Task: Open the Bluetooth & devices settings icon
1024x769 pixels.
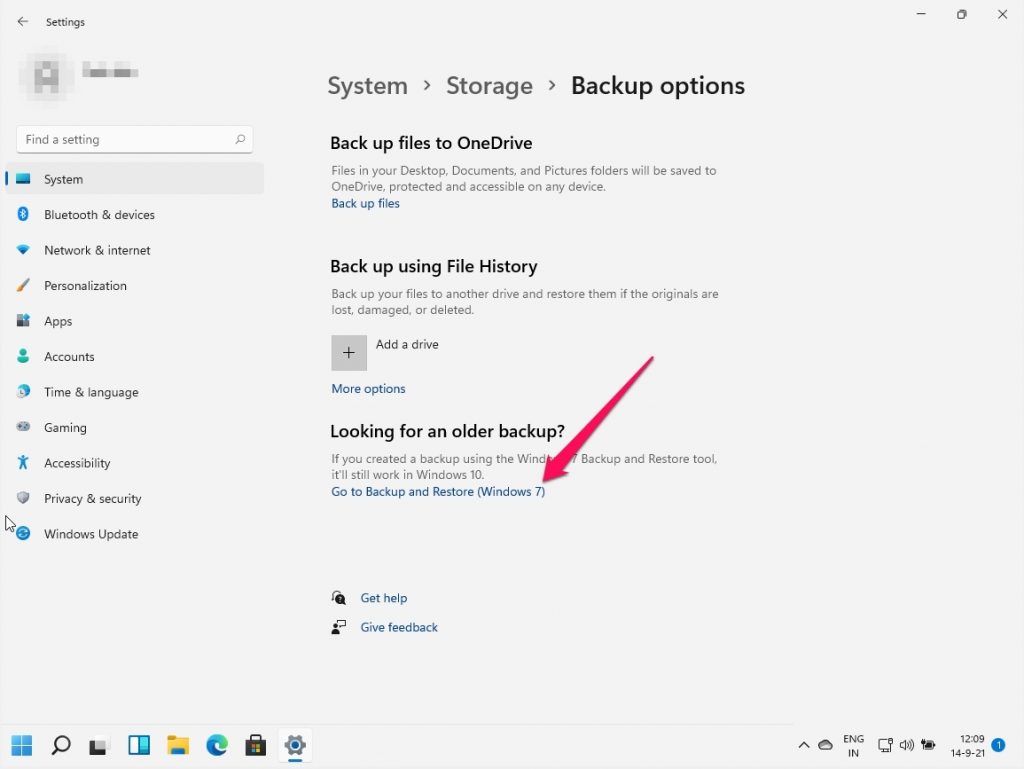Action: 24,215
